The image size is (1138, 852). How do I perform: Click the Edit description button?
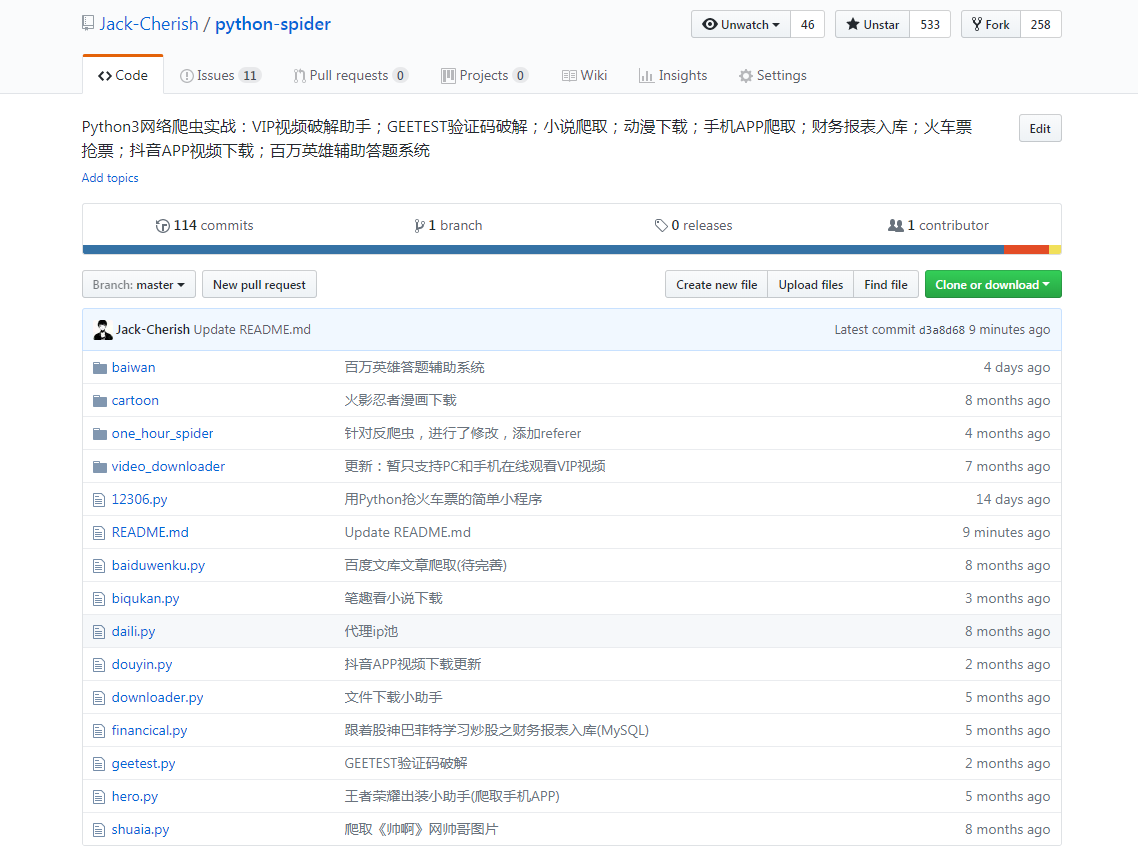click(x=1040, y=128)
